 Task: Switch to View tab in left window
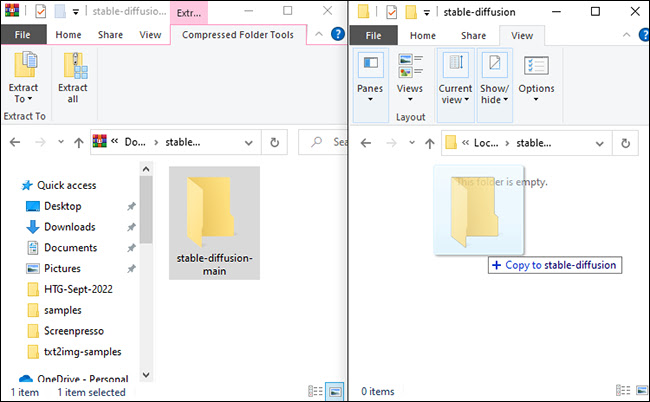[150, 35]
